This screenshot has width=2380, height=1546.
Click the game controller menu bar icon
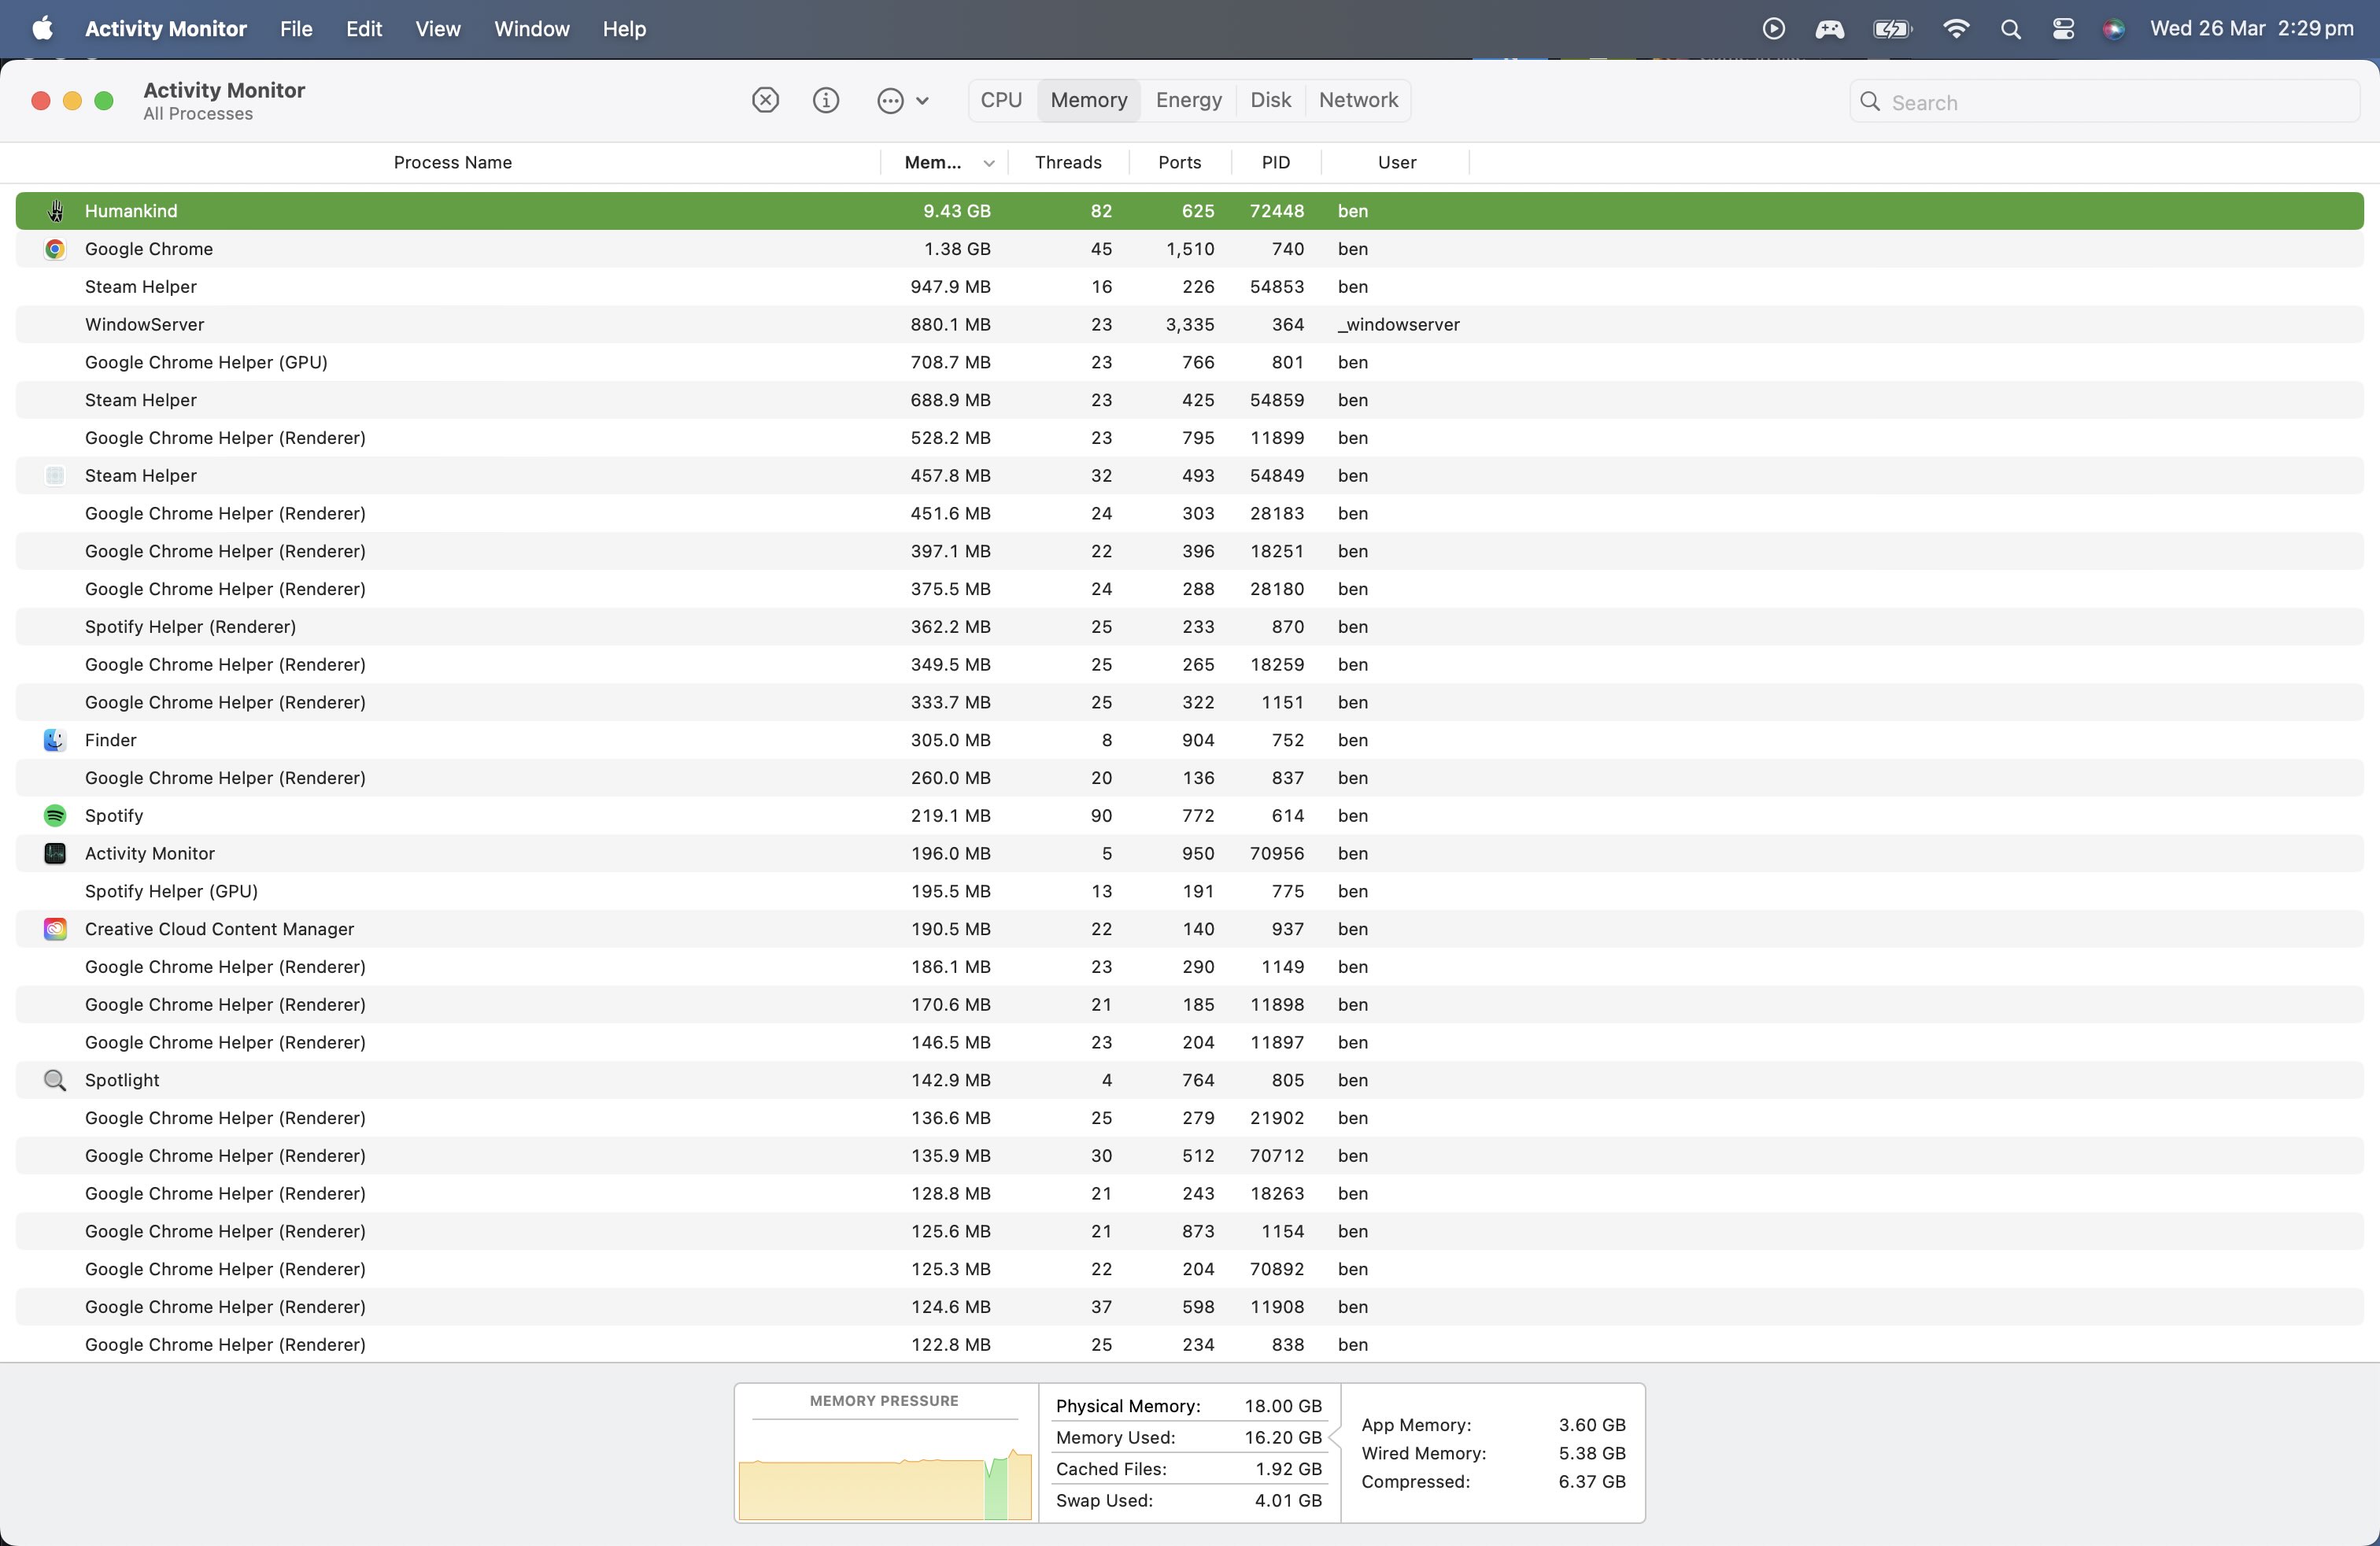[1830, 29]
